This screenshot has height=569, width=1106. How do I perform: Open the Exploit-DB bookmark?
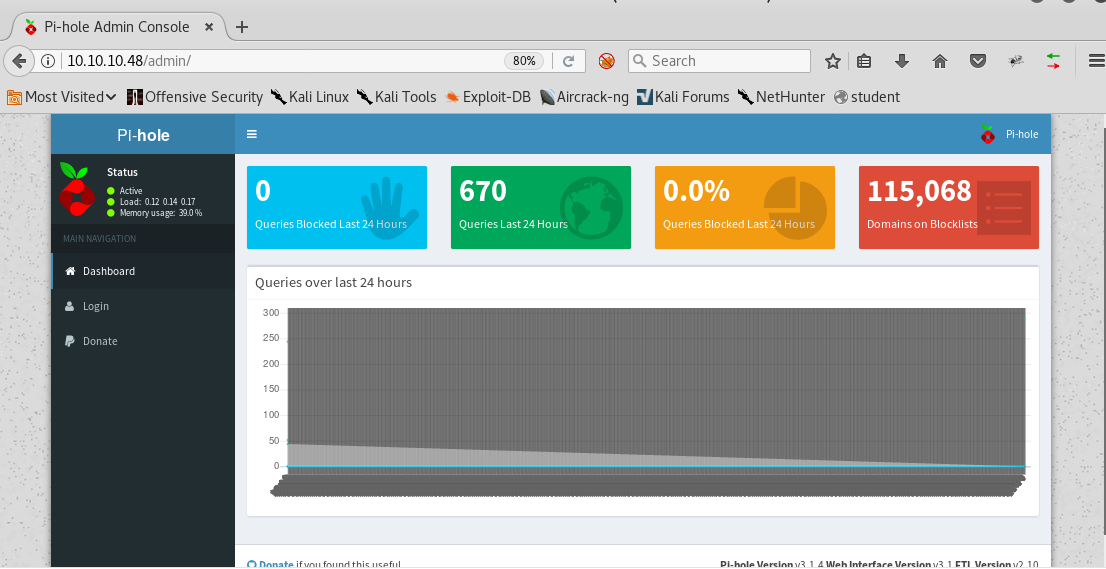coord(488,97)
